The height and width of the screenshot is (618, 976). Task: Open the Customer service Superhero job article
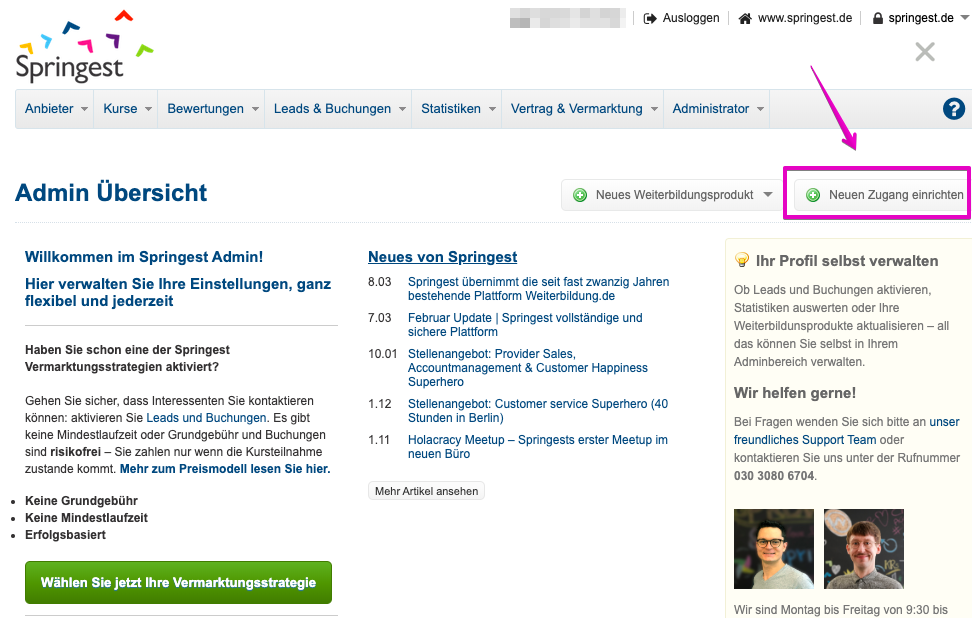click(x=538, y=411)
